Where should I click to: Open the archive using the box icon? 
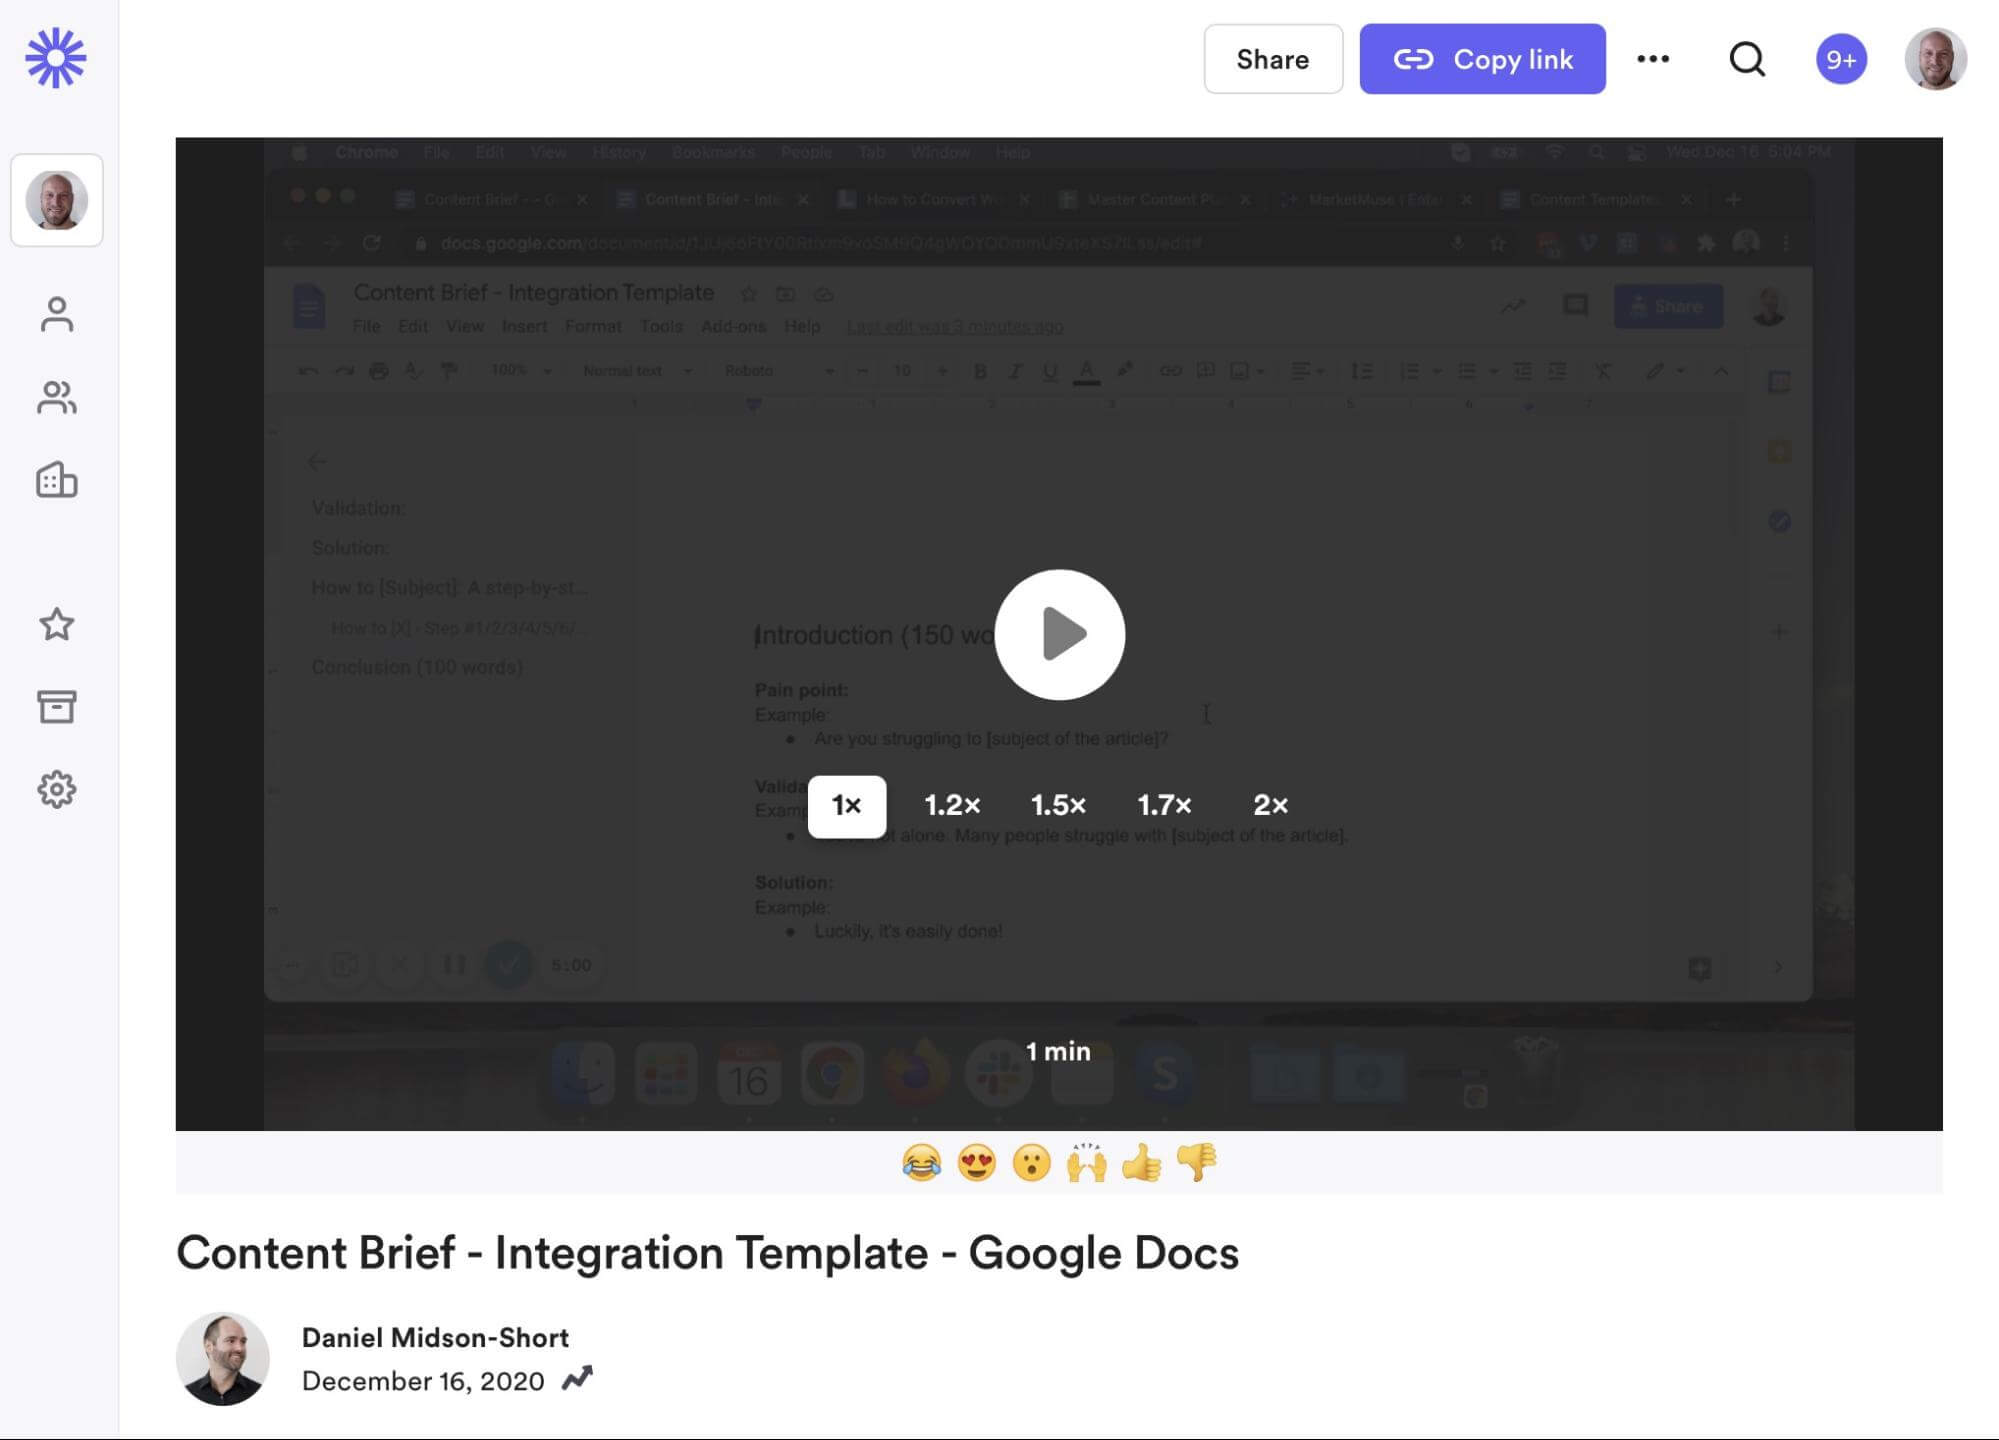click(57, 707)
